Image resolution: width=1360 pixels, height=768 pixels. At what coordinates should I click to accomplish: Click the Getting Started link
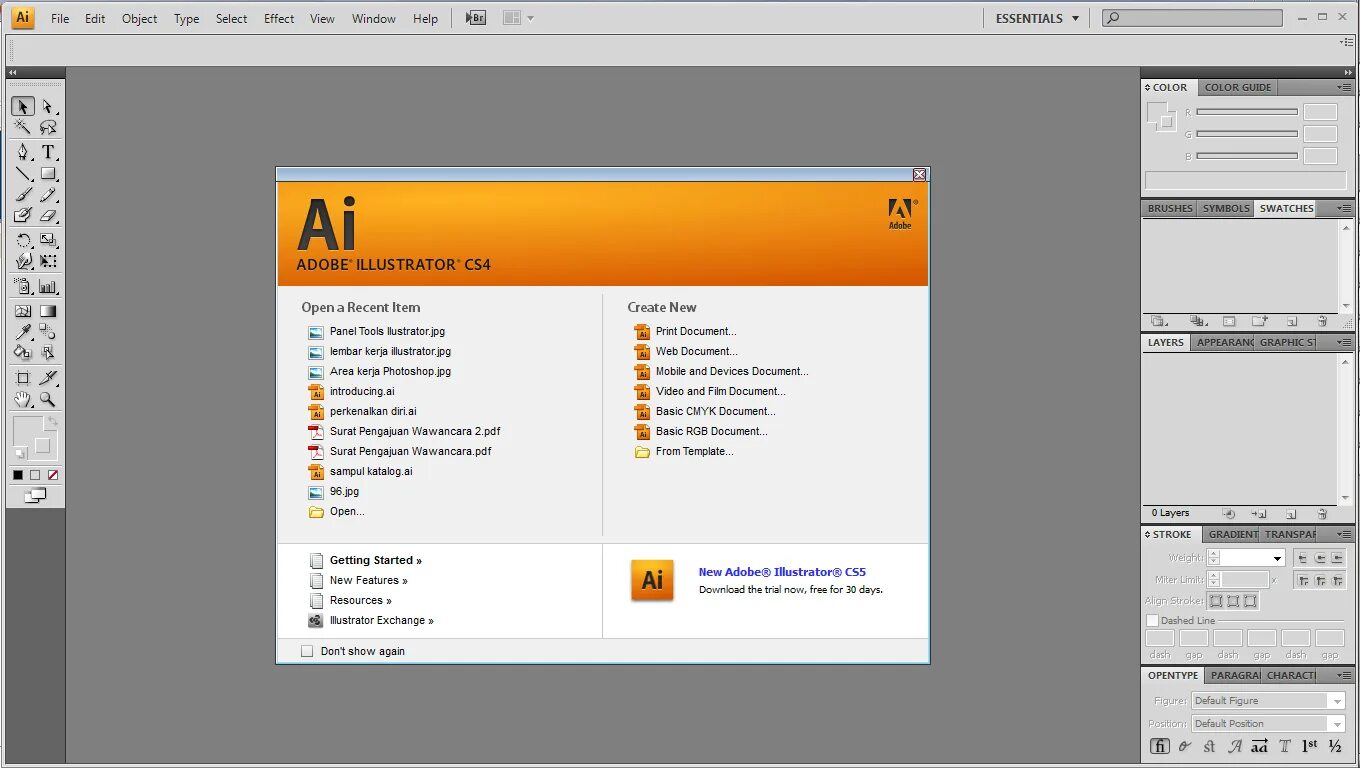[376, 560]
